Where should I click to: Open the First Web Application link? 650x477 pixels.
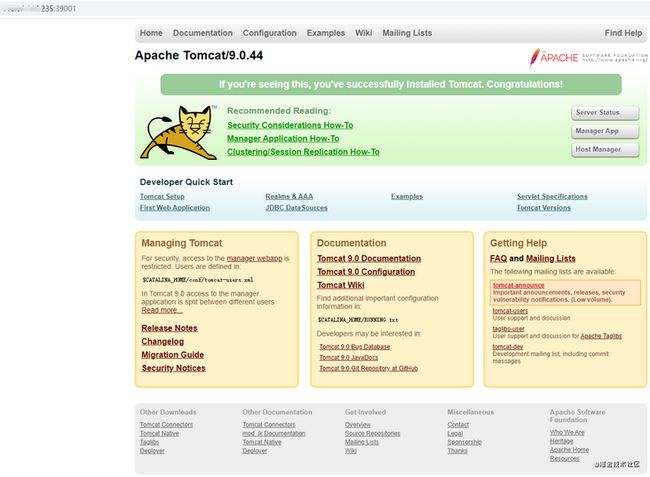175,208
